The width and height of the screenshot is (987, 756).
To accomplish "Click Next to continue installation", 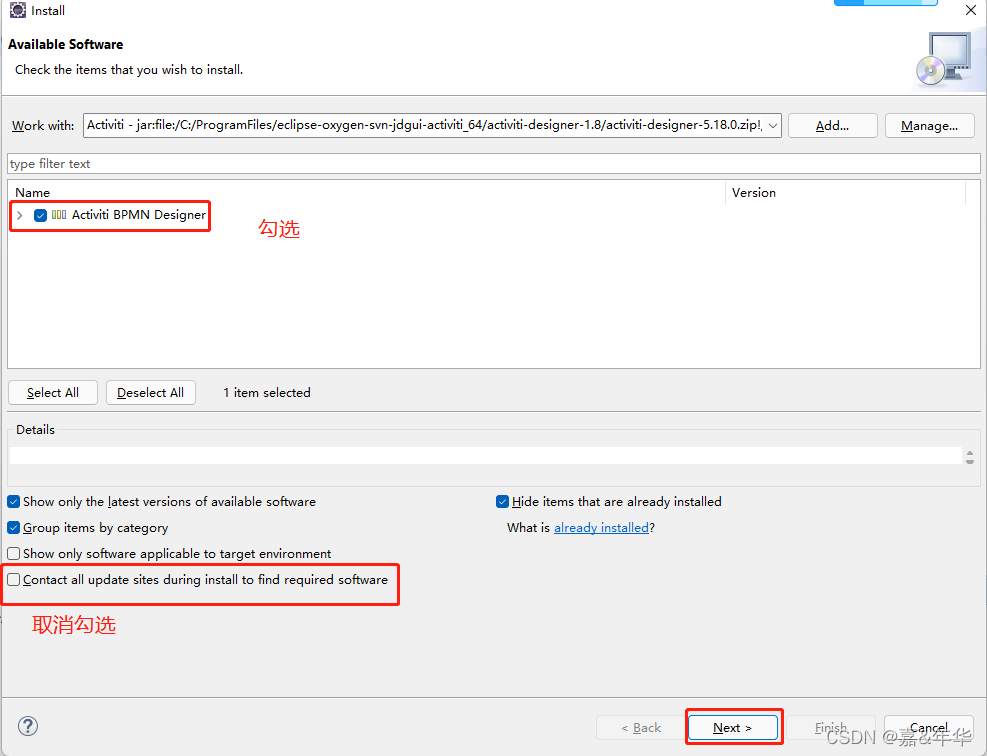I will coord(732,728).
